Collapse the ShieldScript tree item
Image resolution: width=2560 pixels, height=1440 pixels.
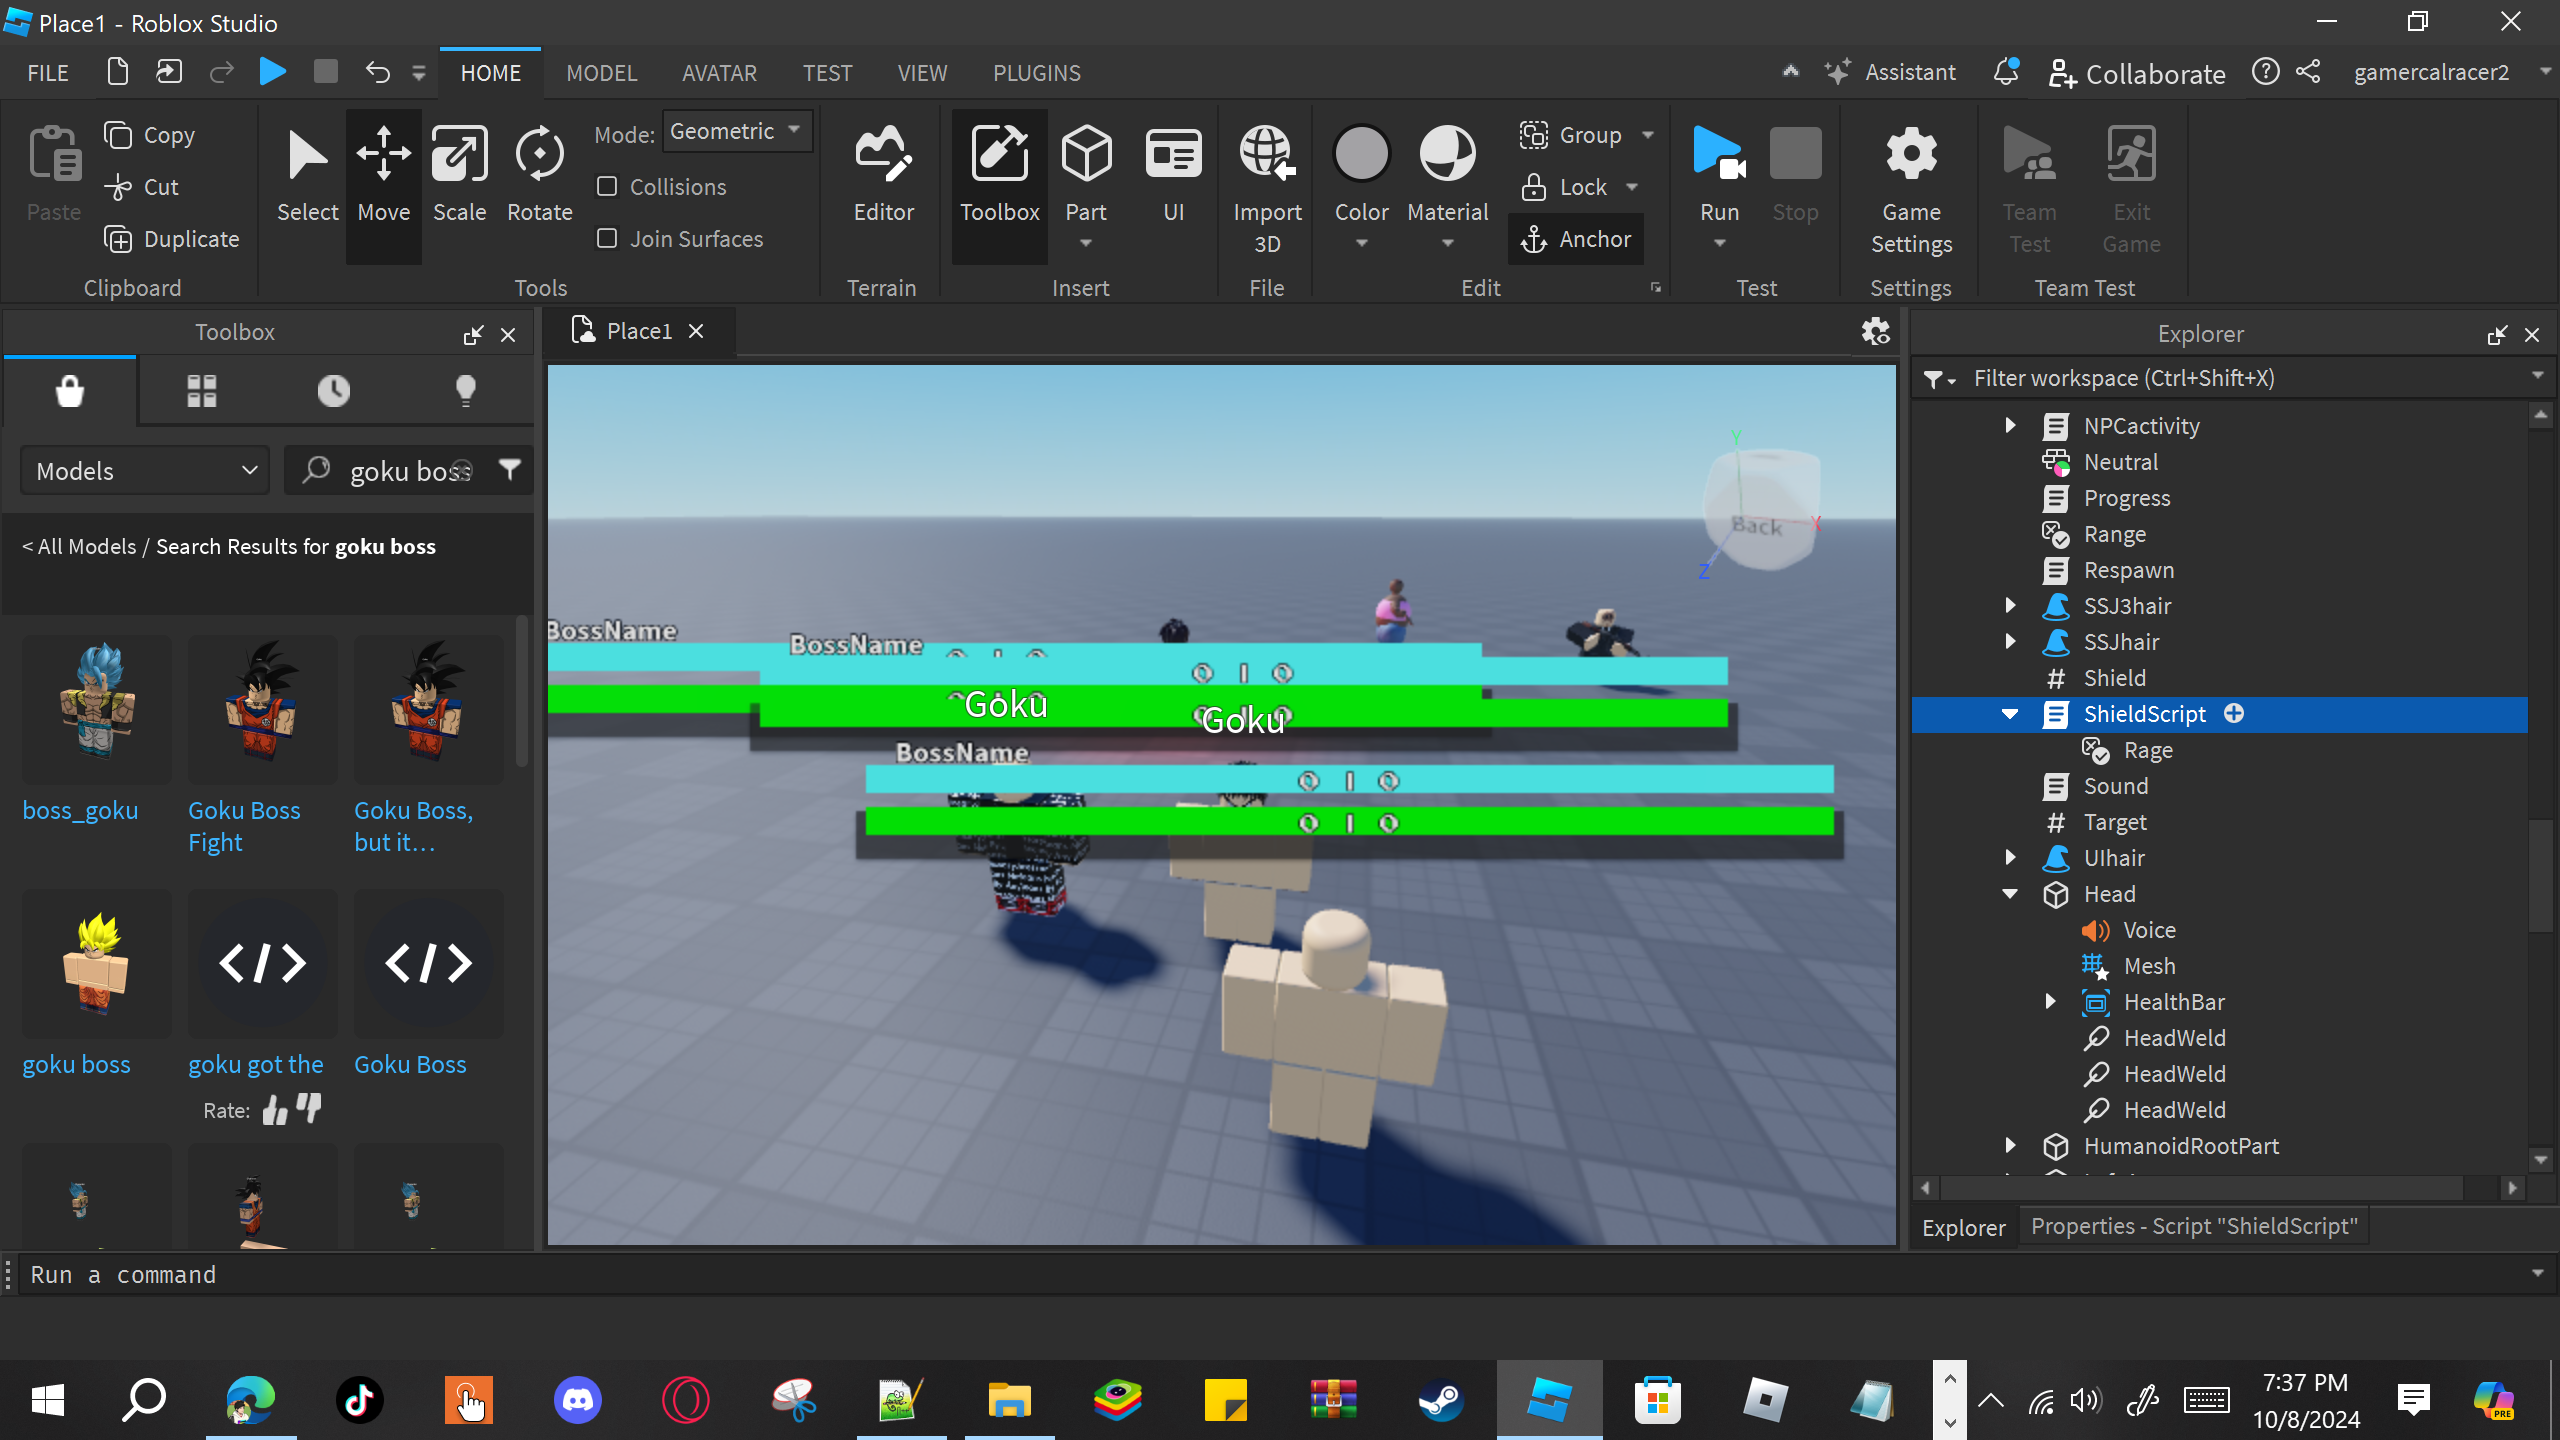point(2010,714)
